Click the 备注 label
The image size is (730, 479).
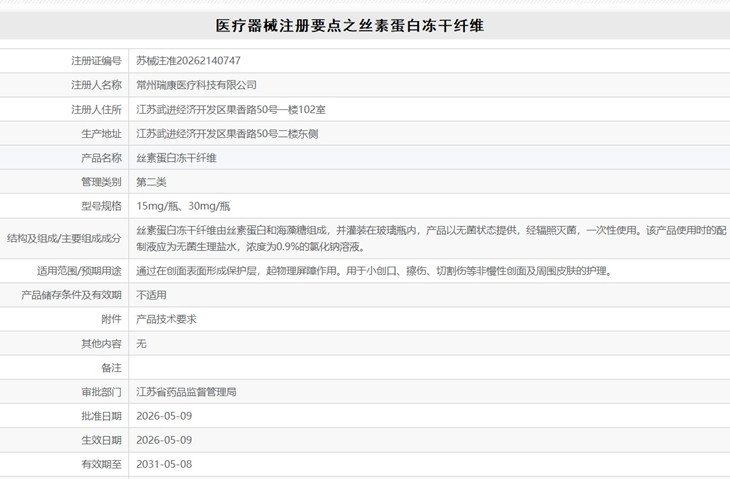112,368
